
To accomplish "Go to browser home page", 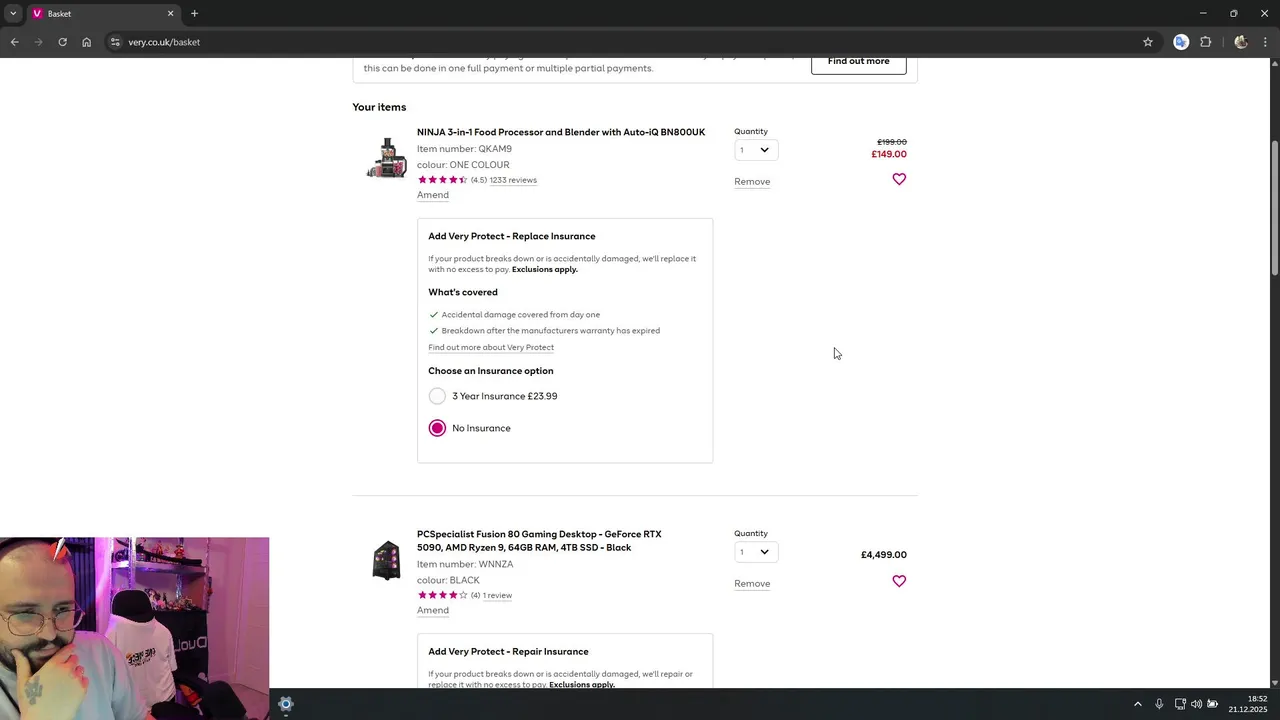I will click(x=86, y=42).
